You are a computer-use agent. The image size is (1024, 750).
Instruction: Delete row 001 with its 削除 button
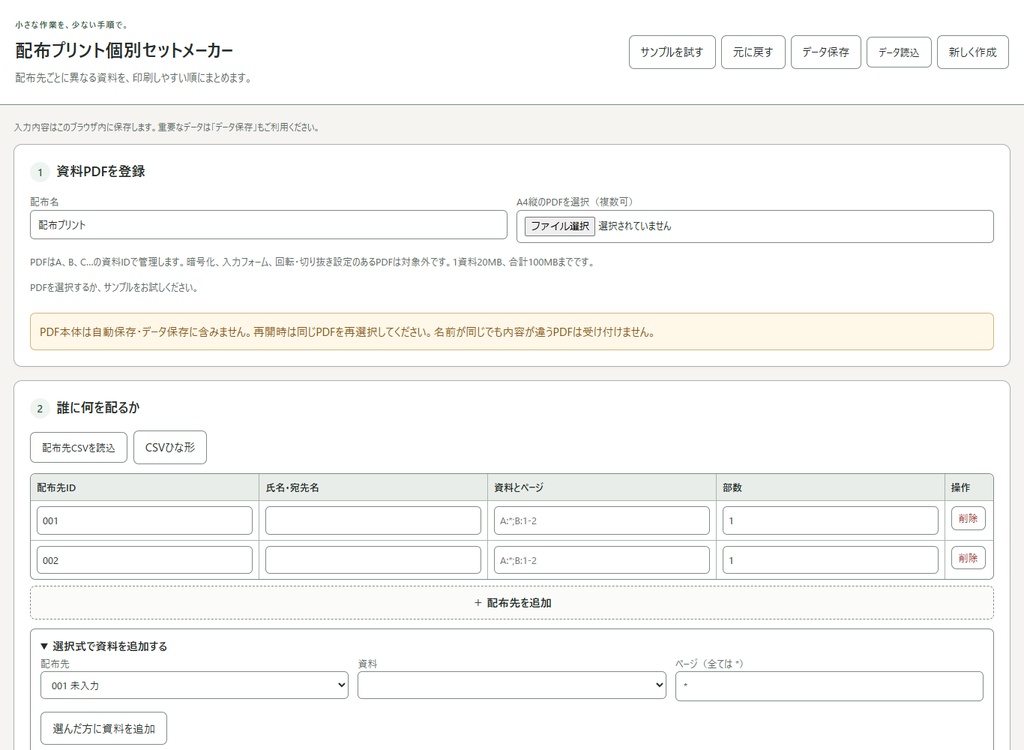tap(968, 519)
